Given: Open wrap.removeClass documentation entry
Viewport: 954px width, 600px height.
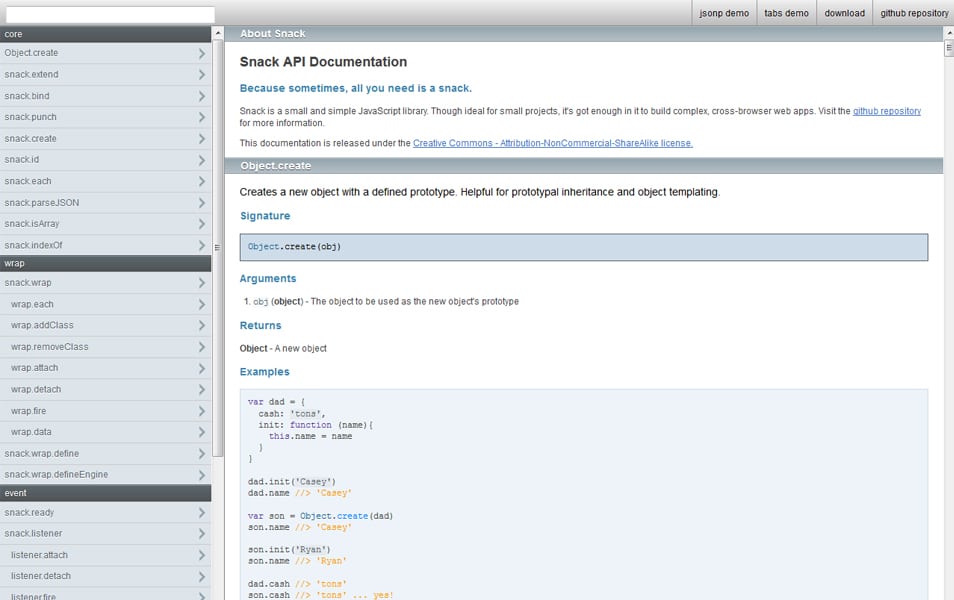Looking at the screenshot, I should pos(106,347).
